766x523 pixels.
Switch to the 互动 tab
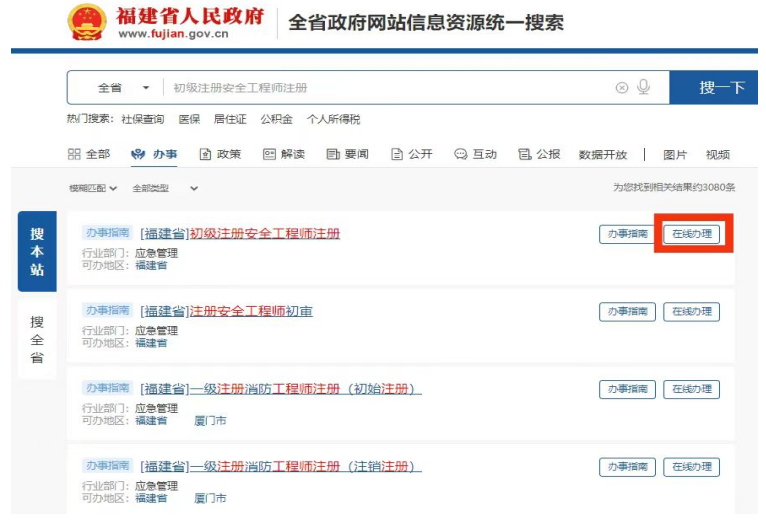[x=475, y=154]
